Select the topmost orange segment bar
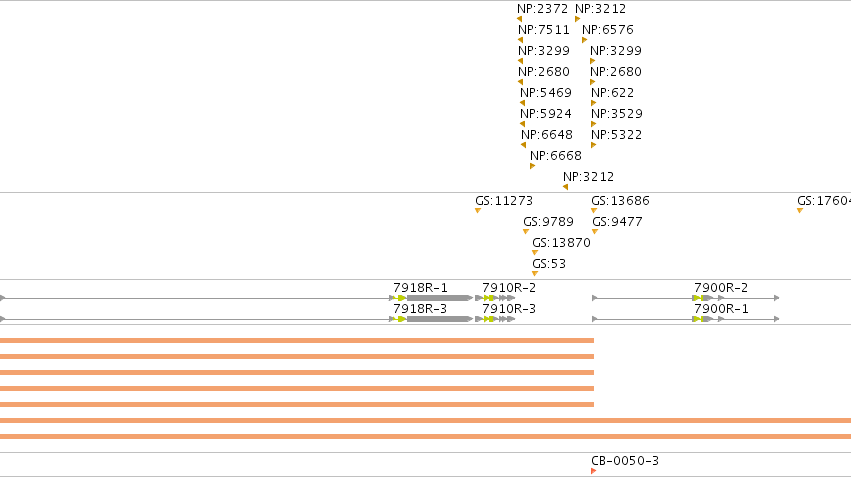The image size is (851, 477). pos(297,341)
